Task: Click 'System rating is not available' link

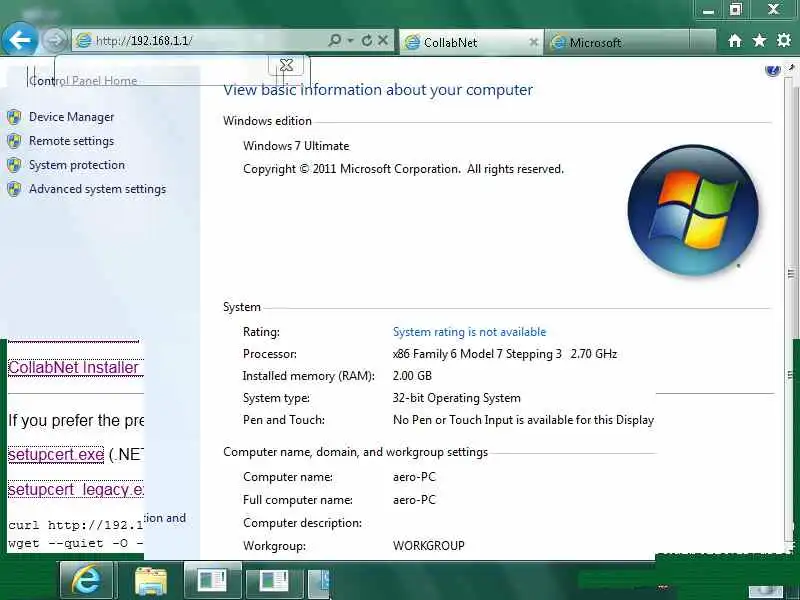Action: (469, 332)
